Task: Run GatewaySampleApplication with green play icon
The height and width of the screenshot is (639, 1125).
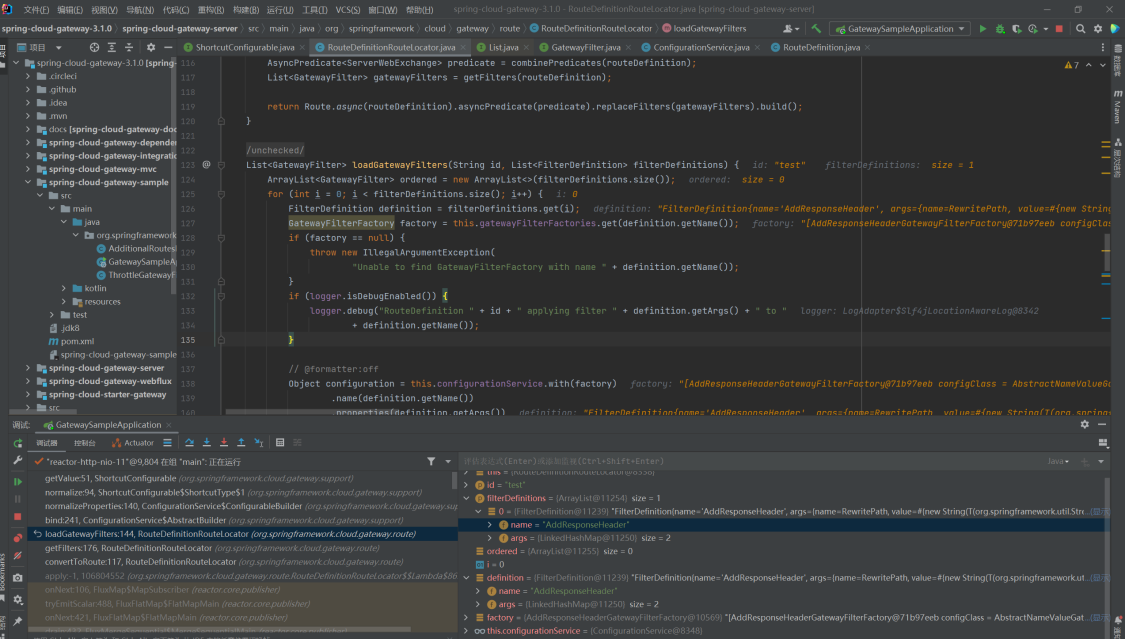Action: [982, 29]
